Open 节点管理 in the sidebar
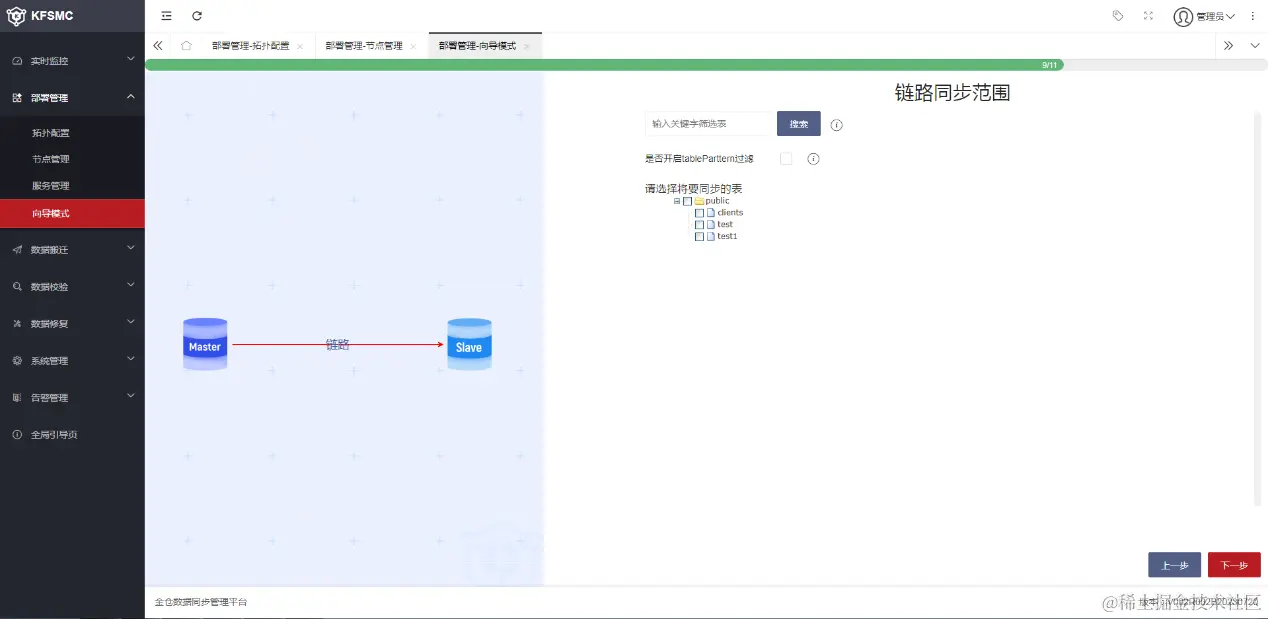The image size is (1268, 619). pyautogui.click(x=50, y=159)
